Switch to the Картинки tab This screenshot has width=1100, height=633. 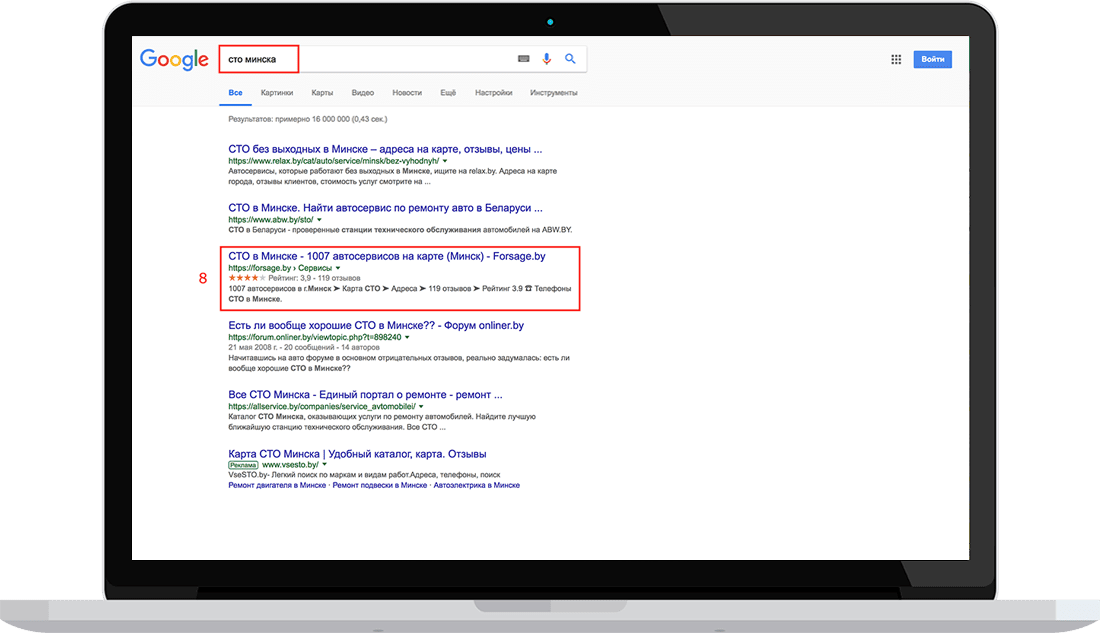click(x=276, y=93)
